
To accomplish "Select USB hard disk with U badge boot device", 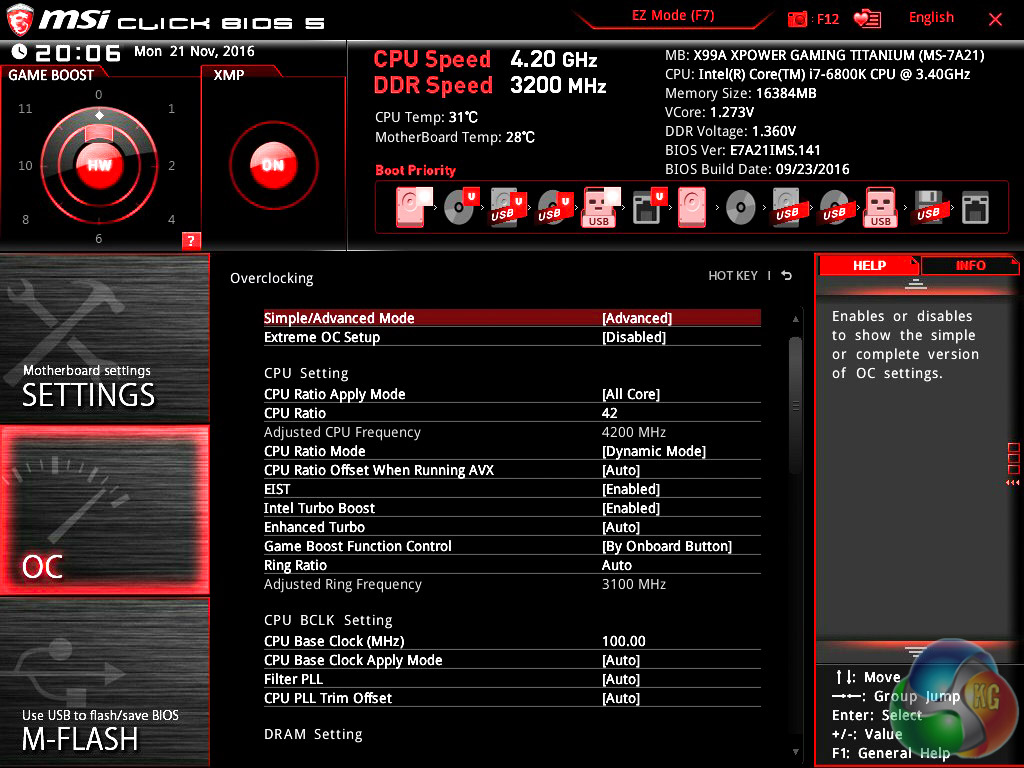I will [x=508, y=207].
